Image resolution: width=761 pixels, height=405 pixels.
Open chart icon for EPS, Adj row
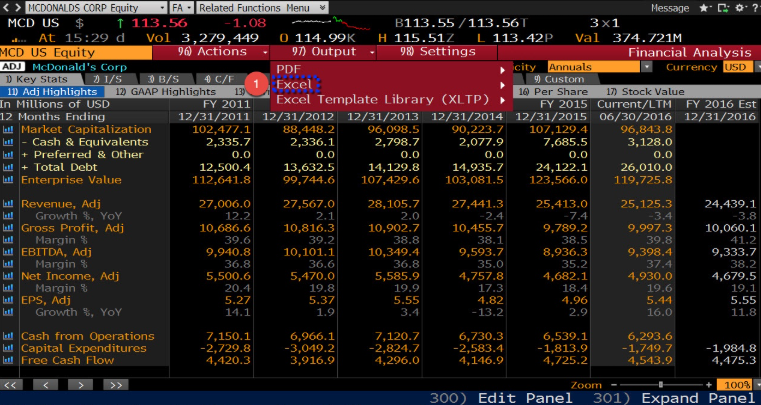[x=8, y=300]
